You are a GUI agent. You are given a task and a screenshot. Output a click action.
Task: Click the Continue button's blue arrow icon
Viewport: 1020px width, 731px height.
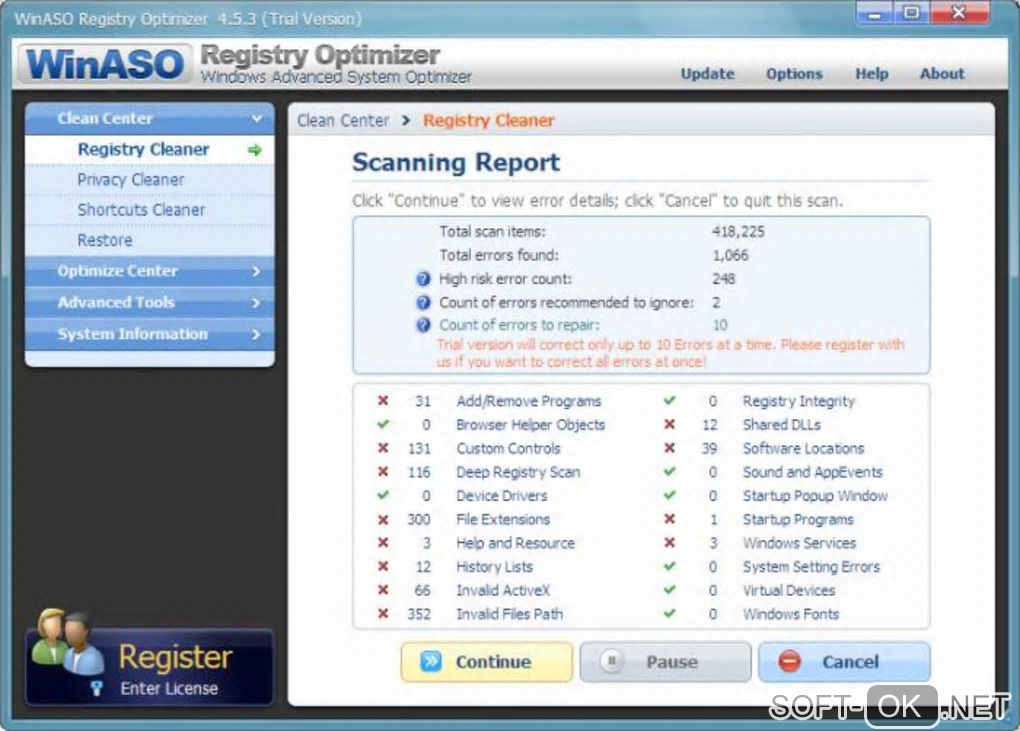[x=431, y=661]
